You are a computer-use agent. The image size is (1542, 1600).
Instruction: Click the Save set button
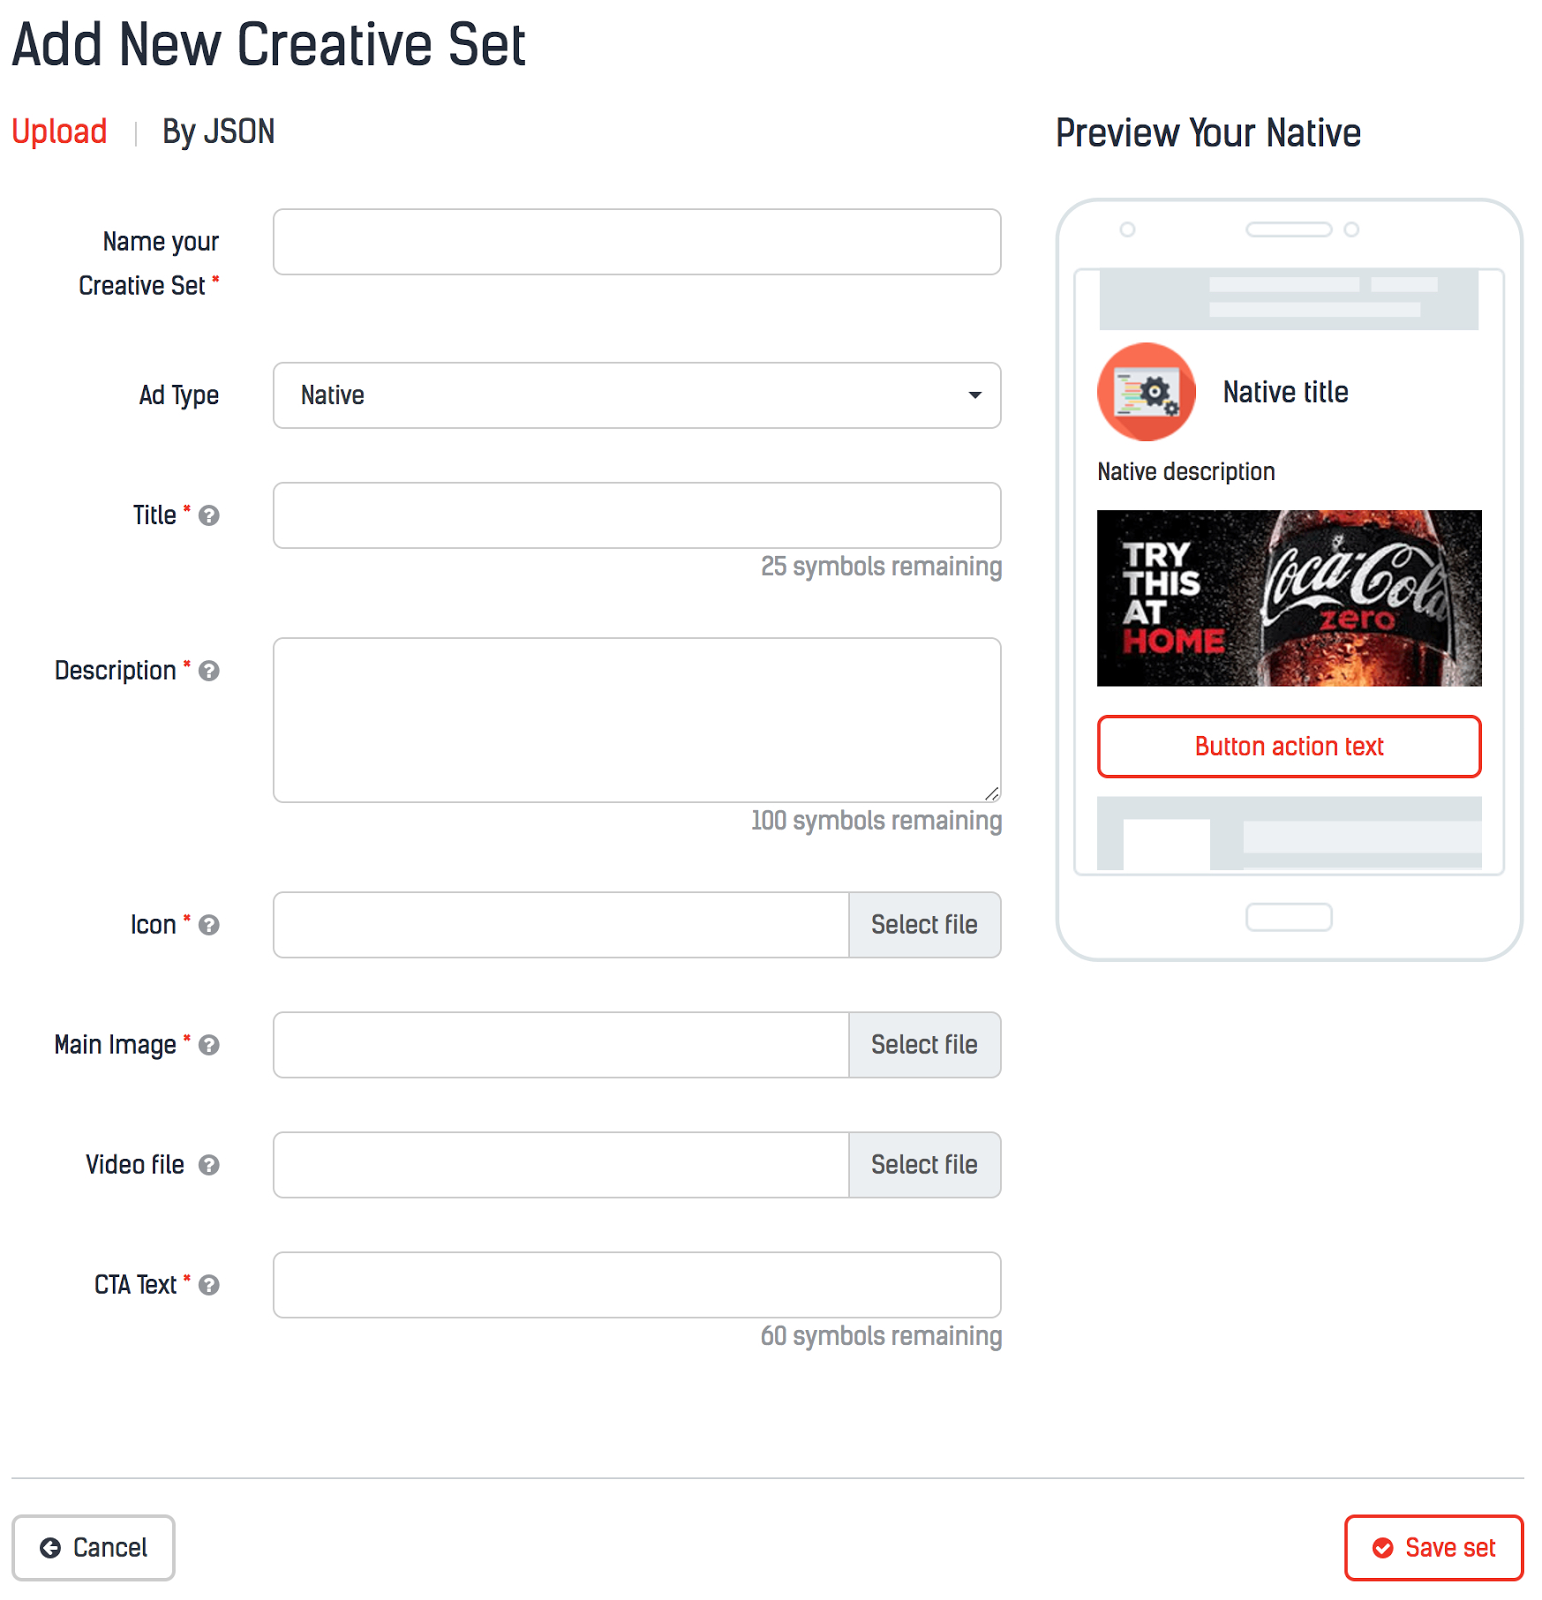[1433, 1548]
